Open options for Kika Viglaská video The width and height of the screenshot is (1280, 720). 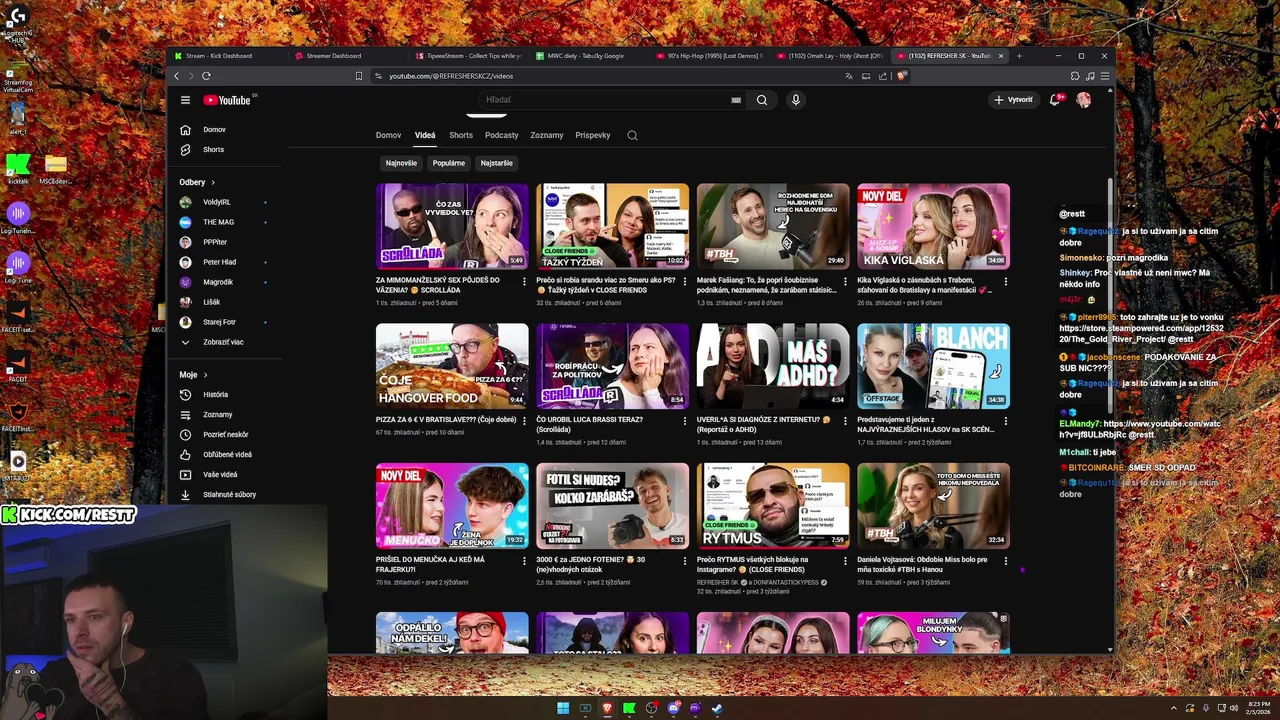tap(1005, 281)
